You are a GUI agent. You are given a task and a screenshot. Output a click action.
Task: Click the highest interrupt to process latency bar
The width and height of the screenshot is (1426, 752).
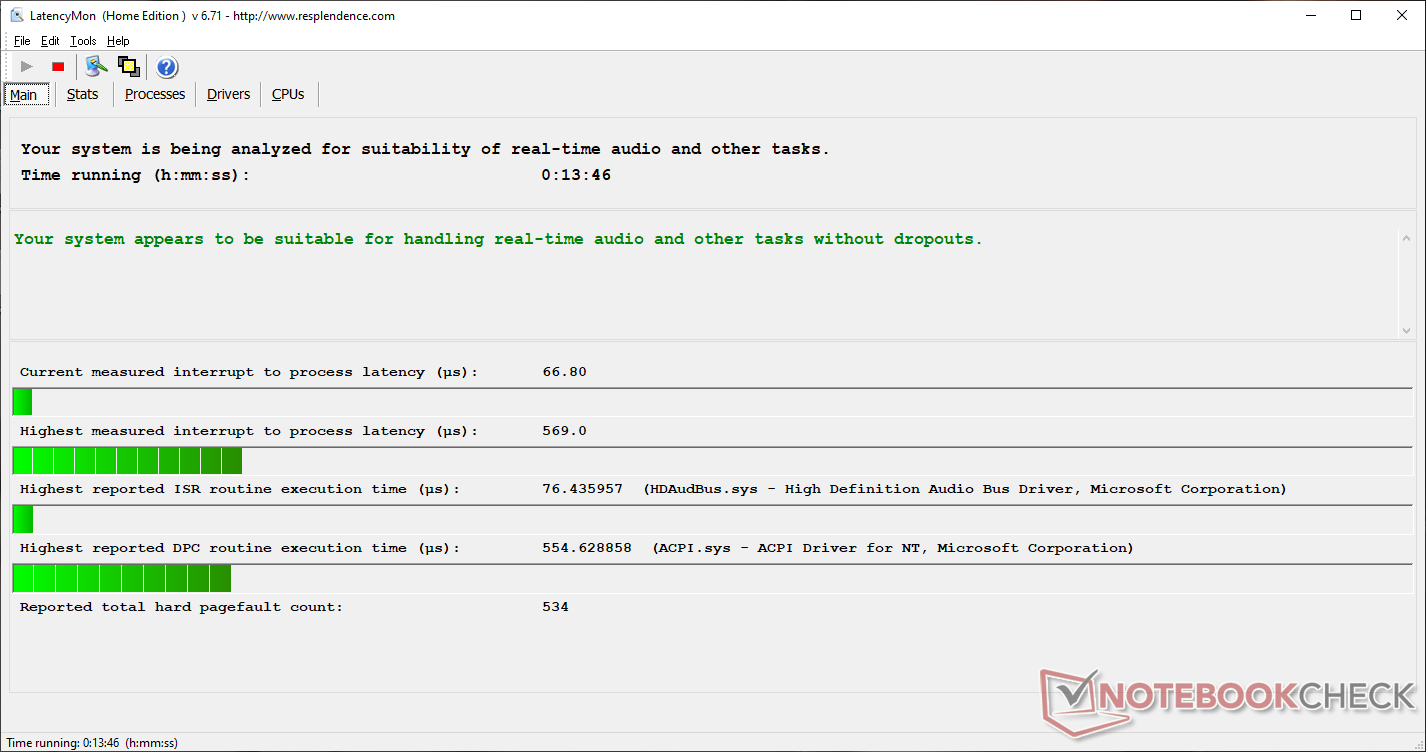[x=712, y=461]
